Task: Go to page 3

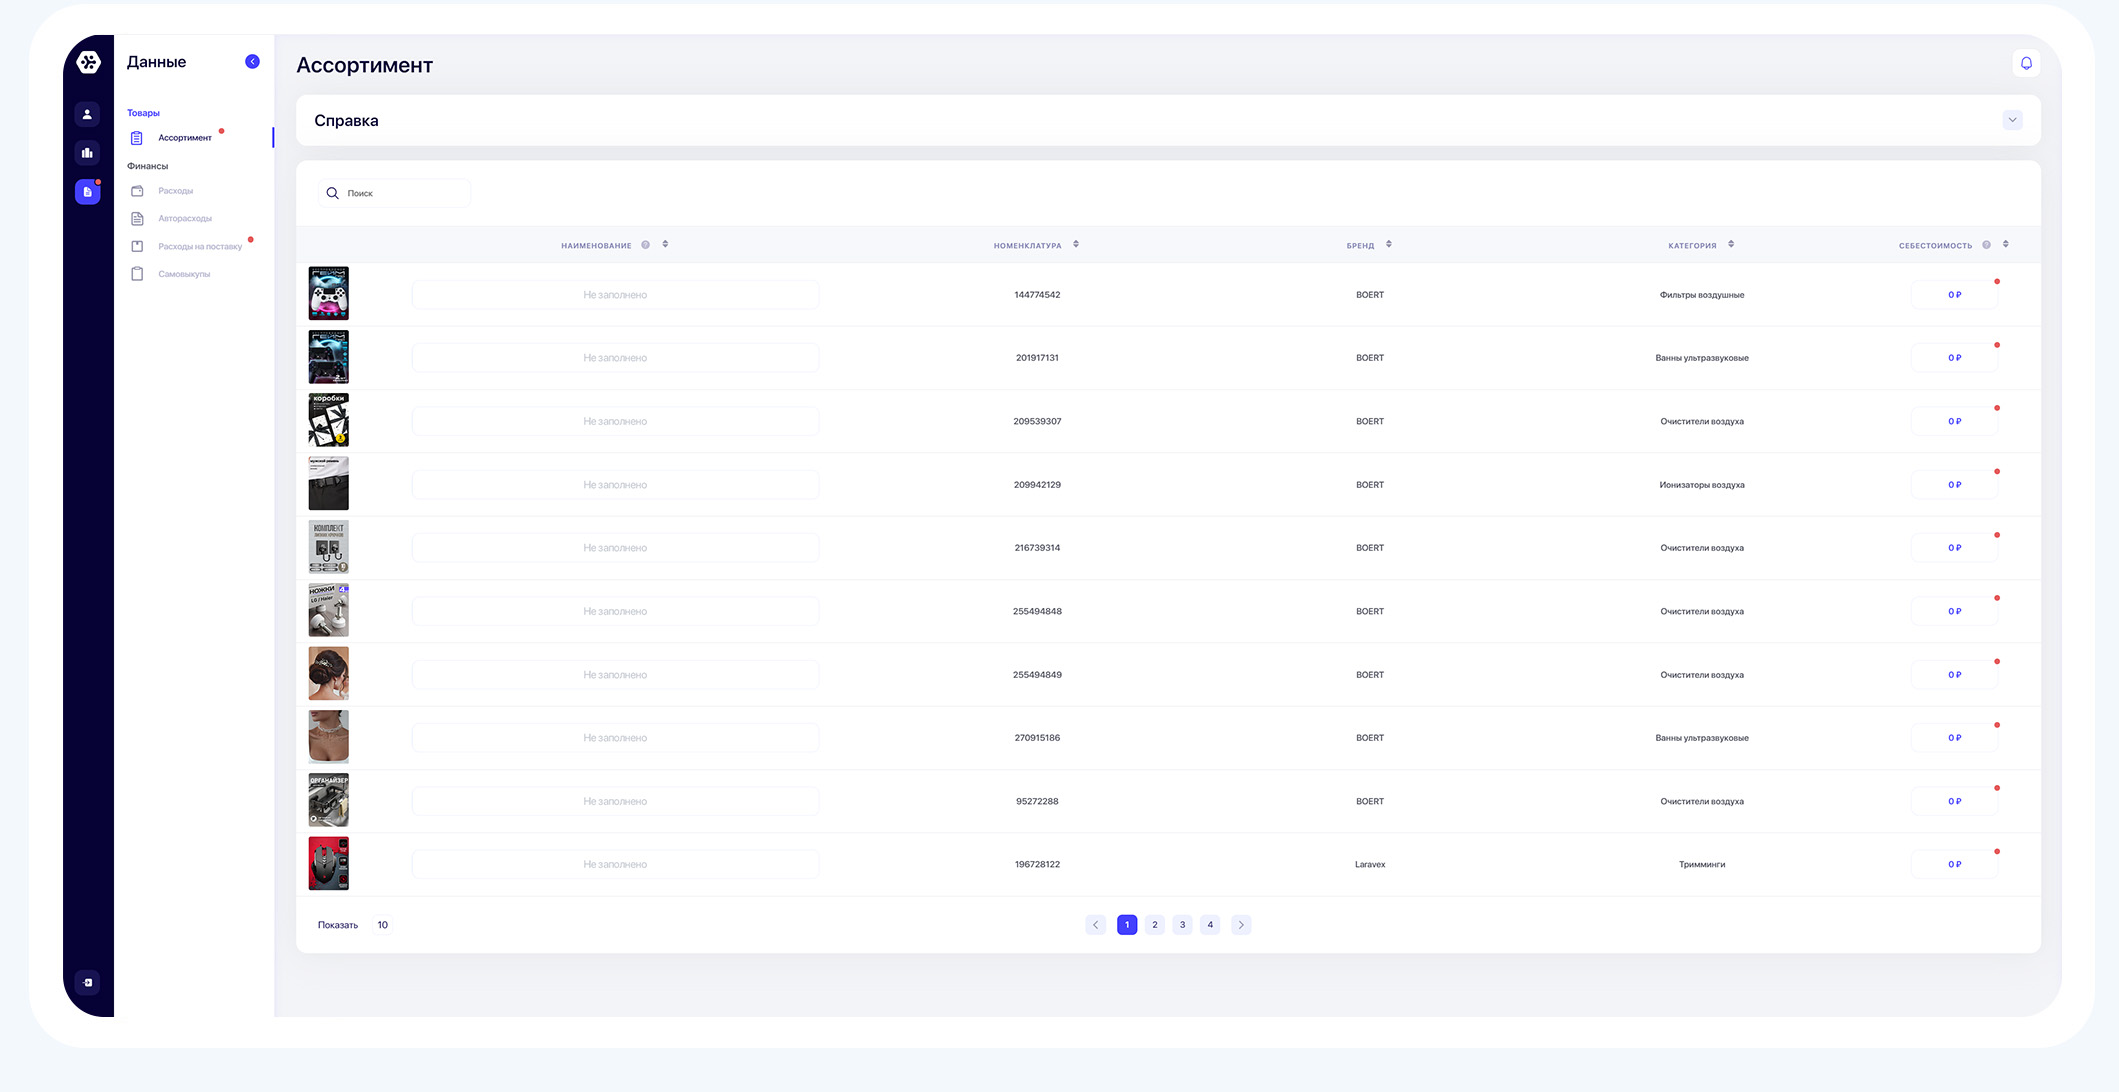Action: [1182, 925]
